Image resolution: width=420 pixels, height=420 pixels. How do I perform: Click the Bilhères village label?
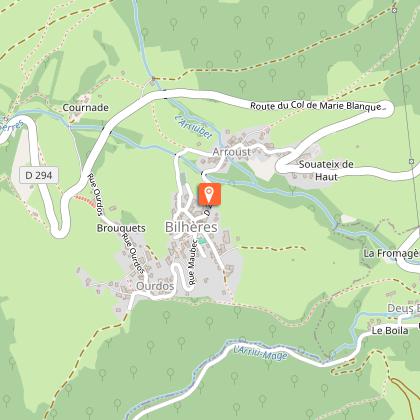pyautogui.click(x=191, y=227)
